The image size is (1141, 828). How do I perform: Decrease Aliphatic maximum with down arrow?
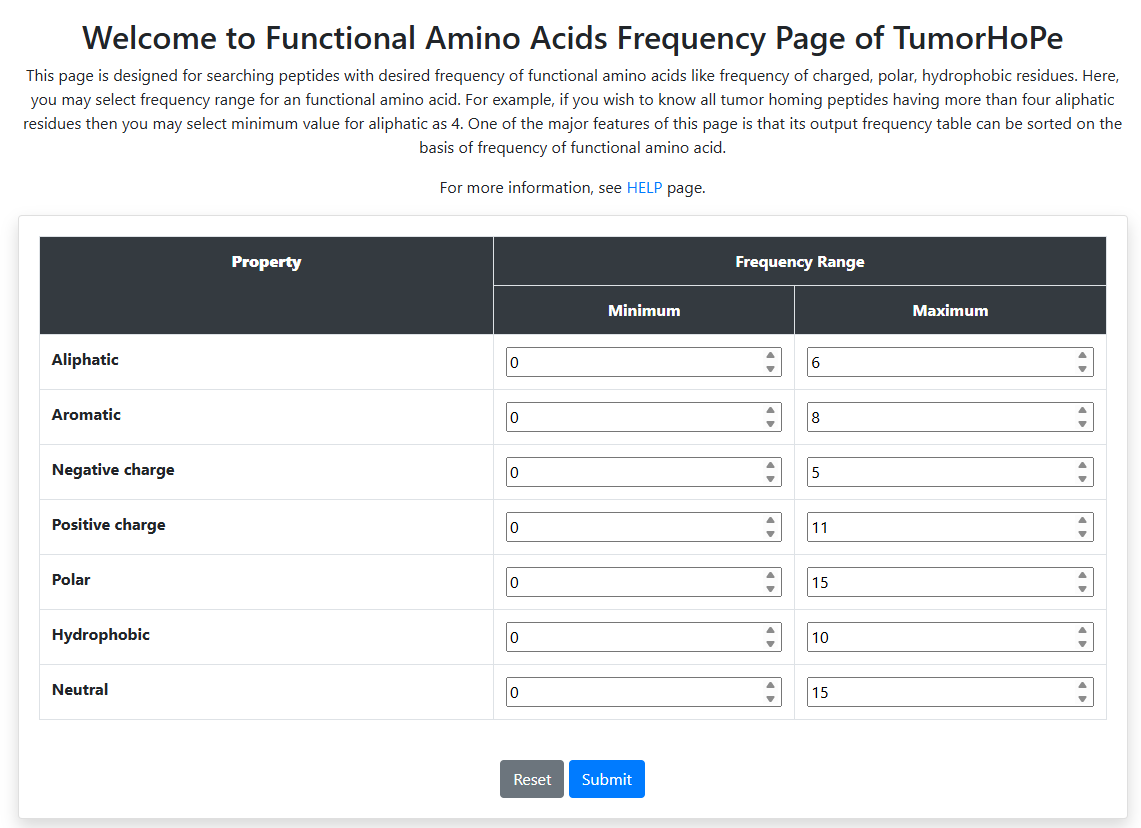click(x=1082, y=369)
